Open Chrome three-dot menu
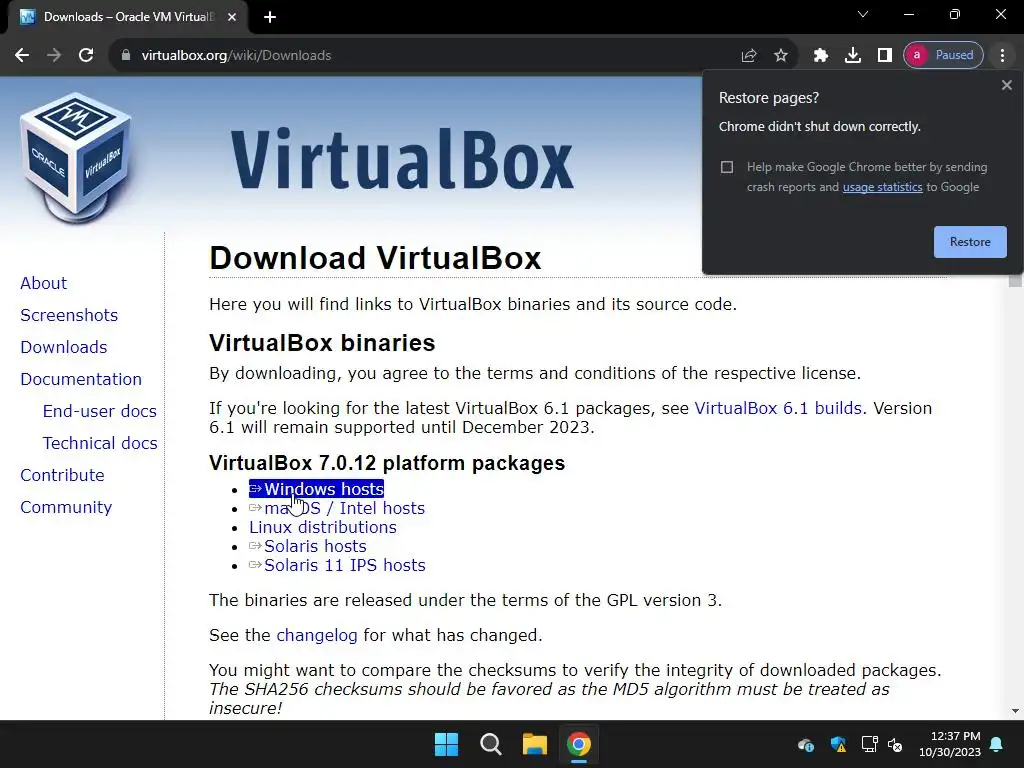This screenshot has width=1024, height=768. 1002,56
